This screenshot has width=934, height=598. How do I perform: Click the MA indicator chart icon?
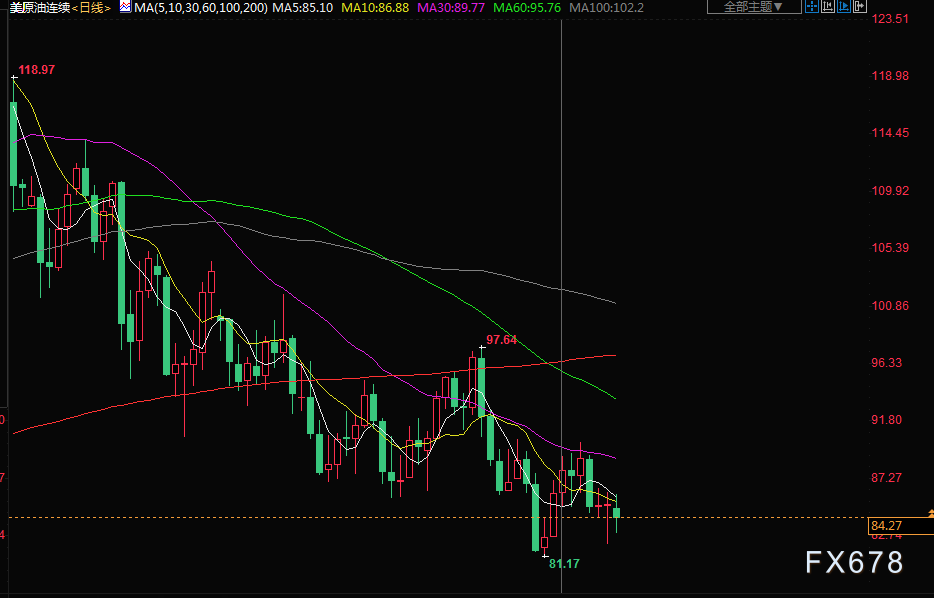pyautogui.click(x=124, y=7)
